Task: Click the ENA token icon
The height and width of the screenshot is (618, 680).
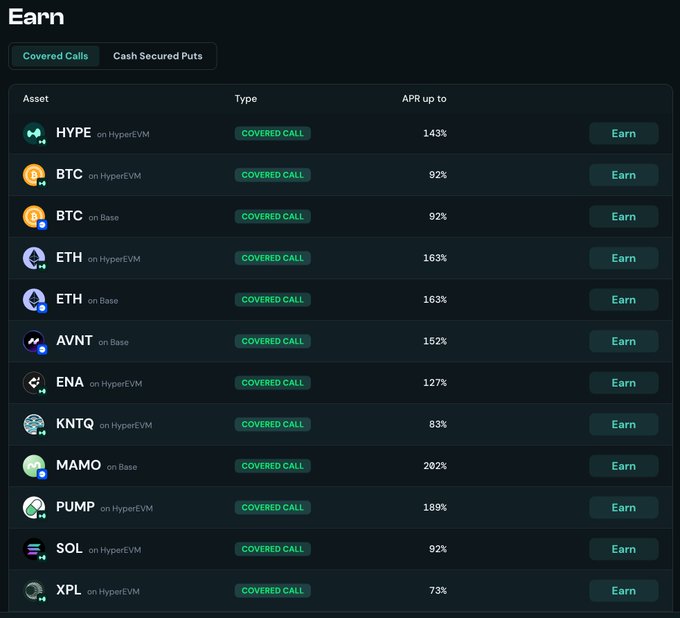Action: coord(34,383)
